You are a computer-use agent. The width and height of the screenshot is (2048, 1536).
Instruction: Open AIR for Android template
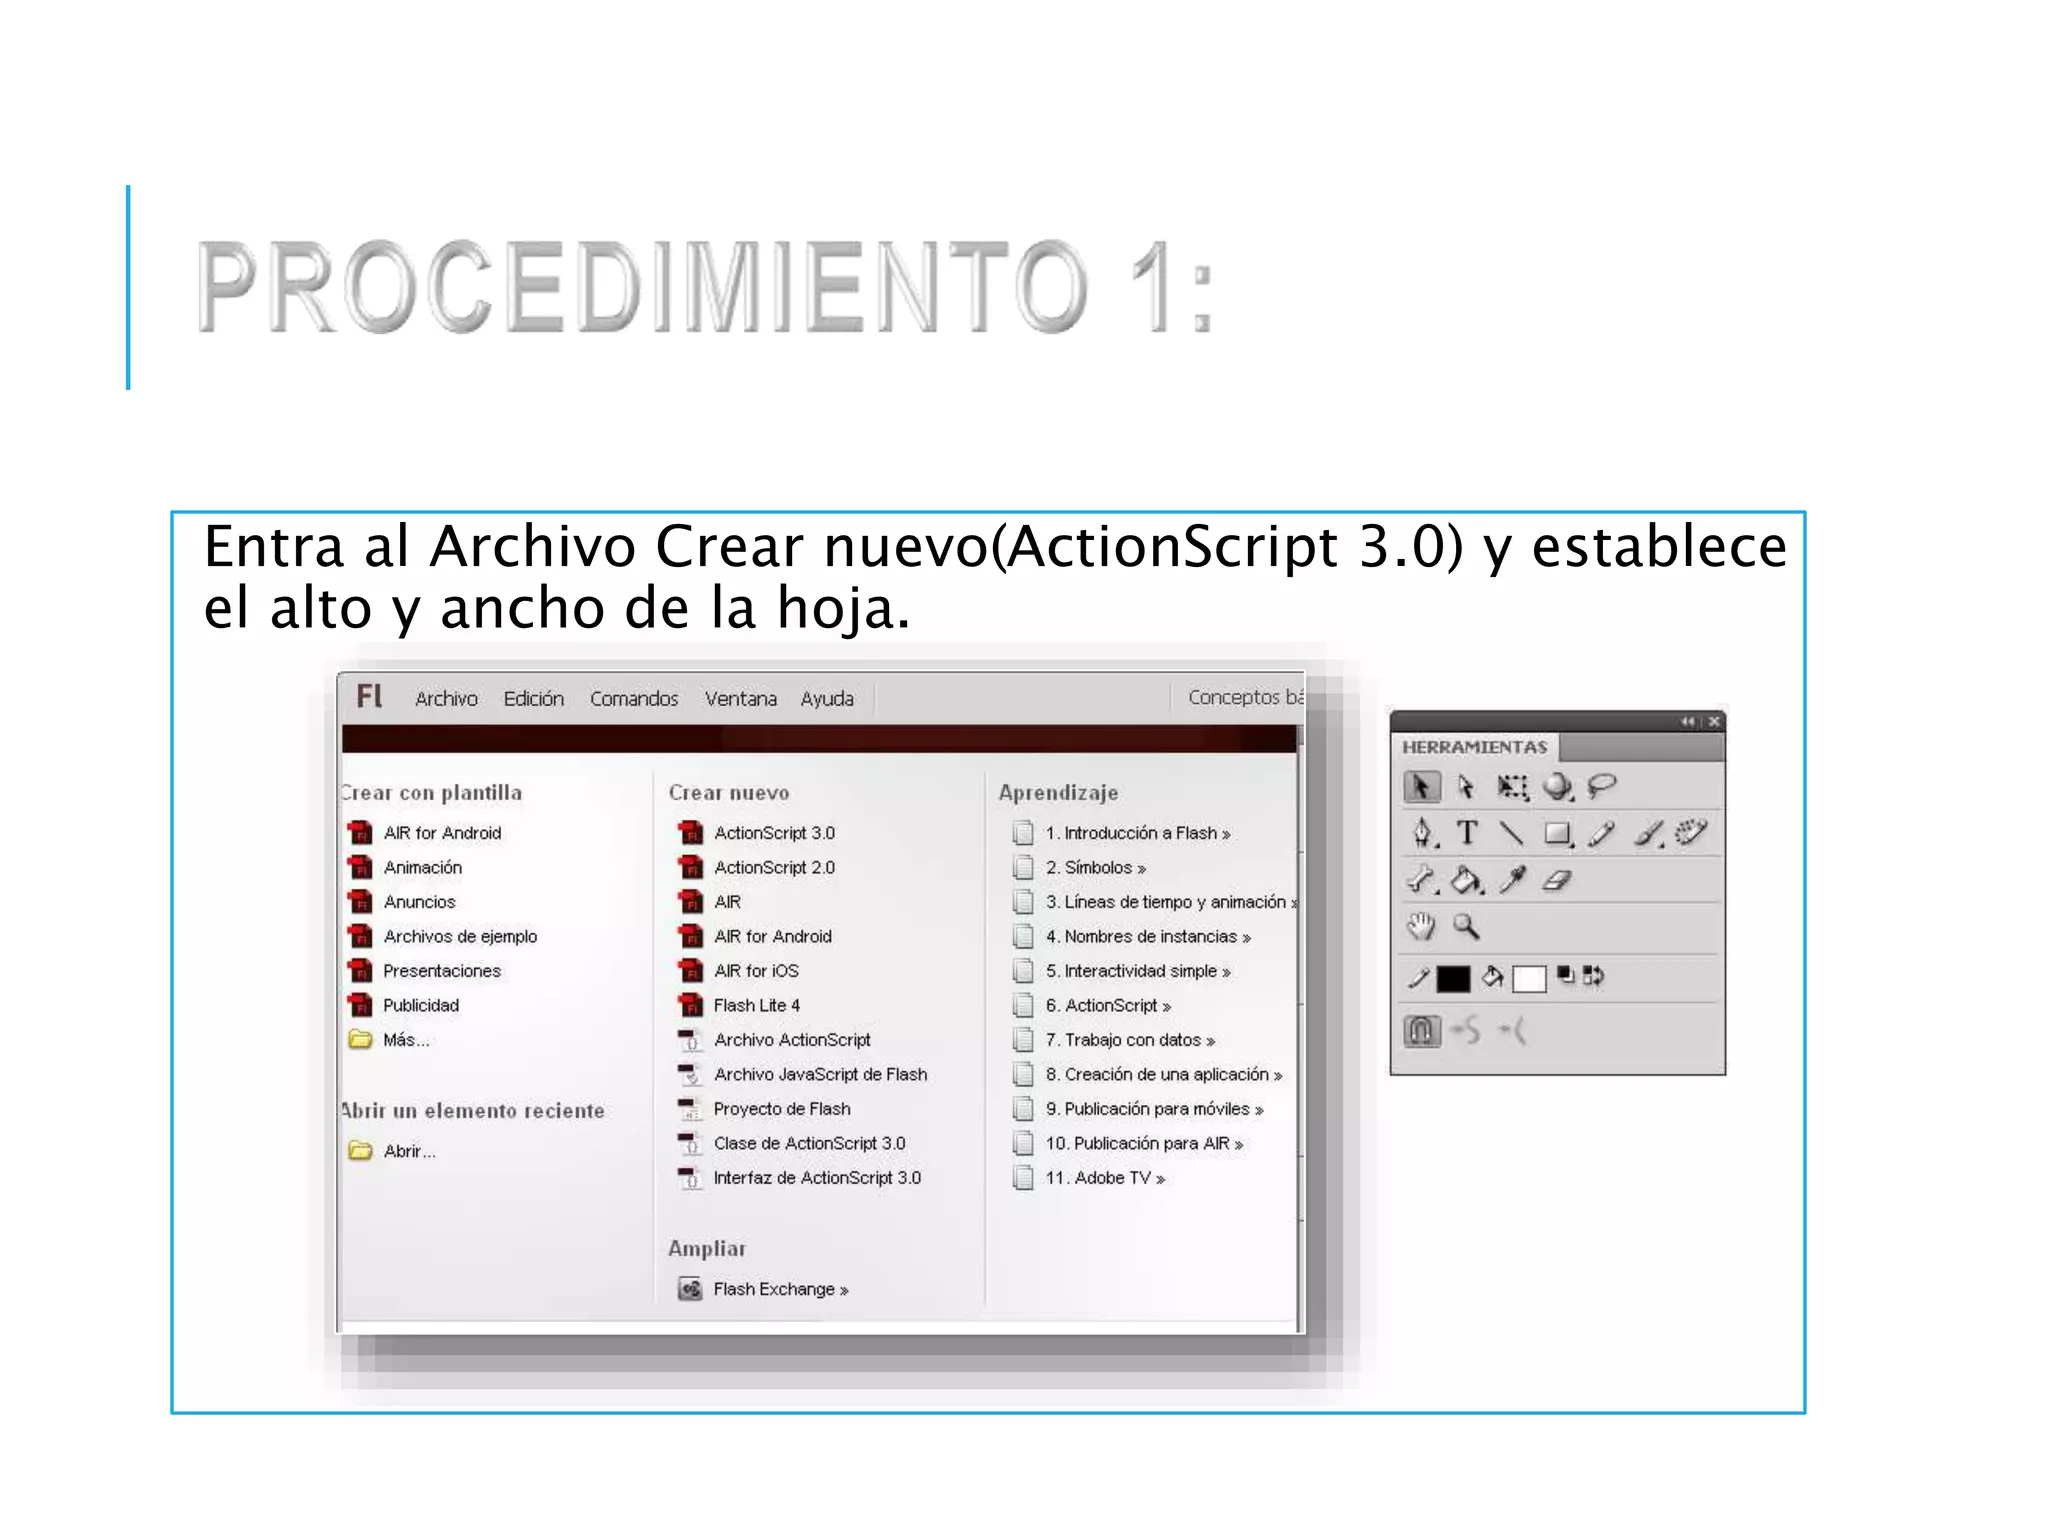[442, 833]
